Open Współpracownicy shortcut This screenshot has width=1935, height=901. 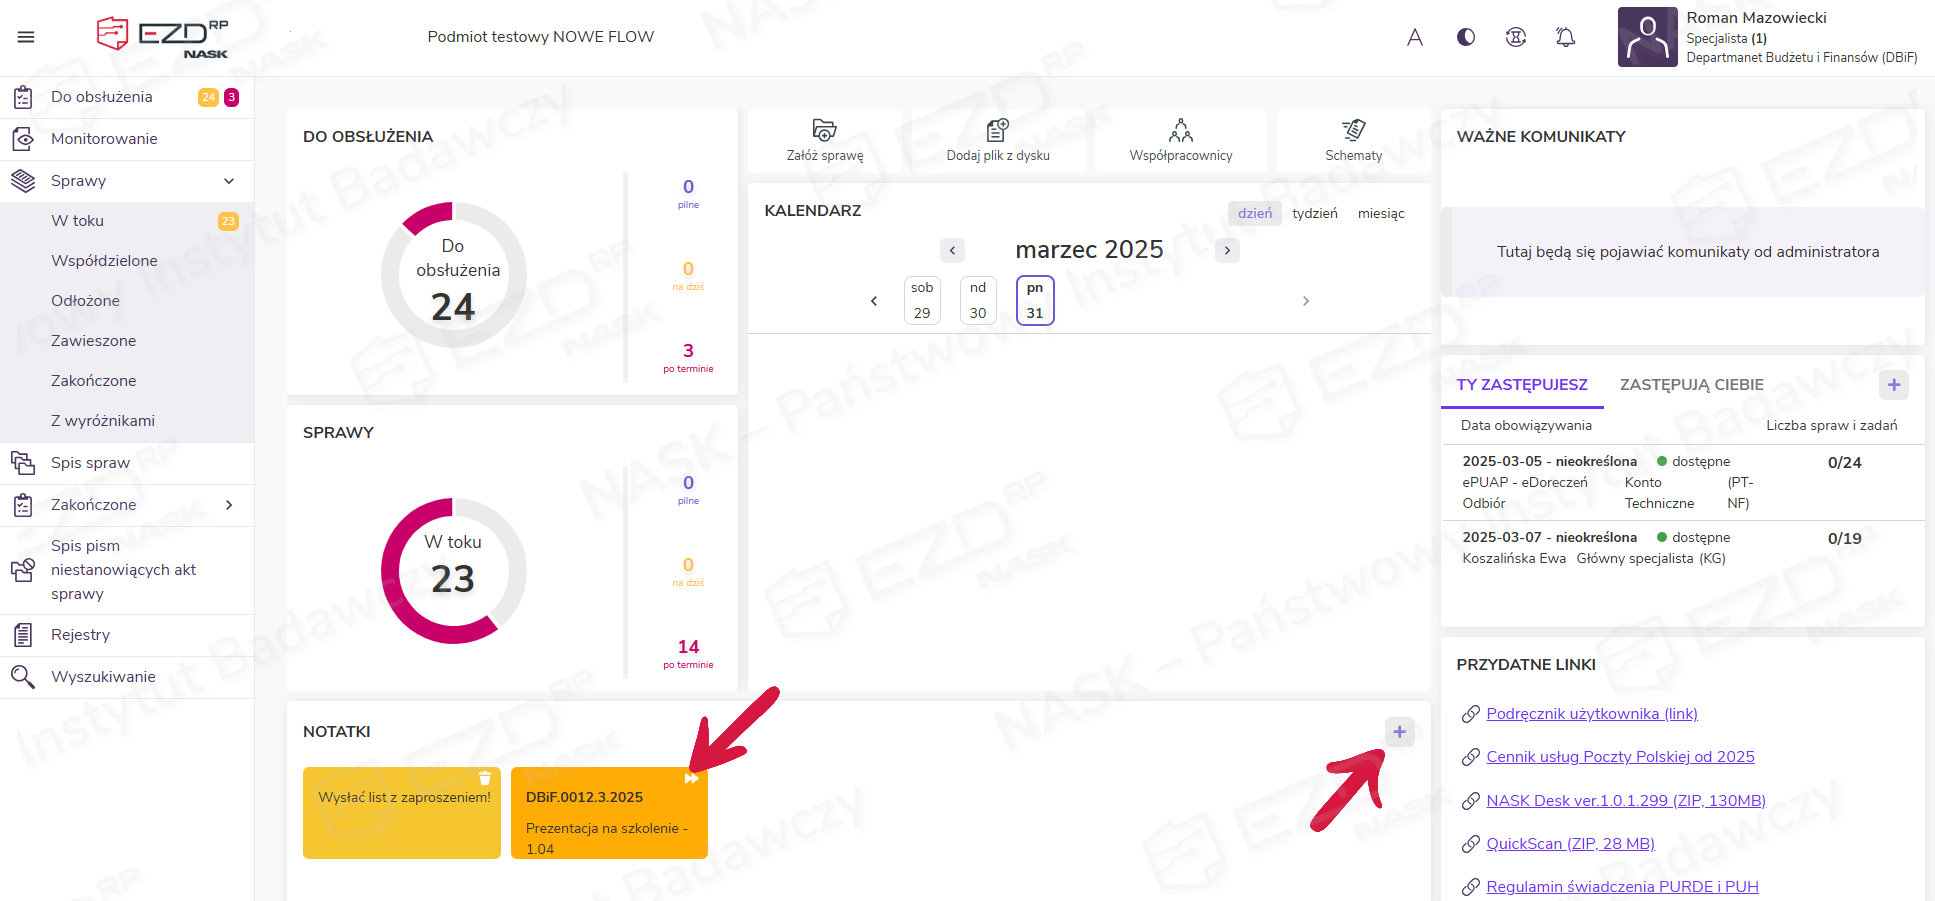coord(1180,130)
